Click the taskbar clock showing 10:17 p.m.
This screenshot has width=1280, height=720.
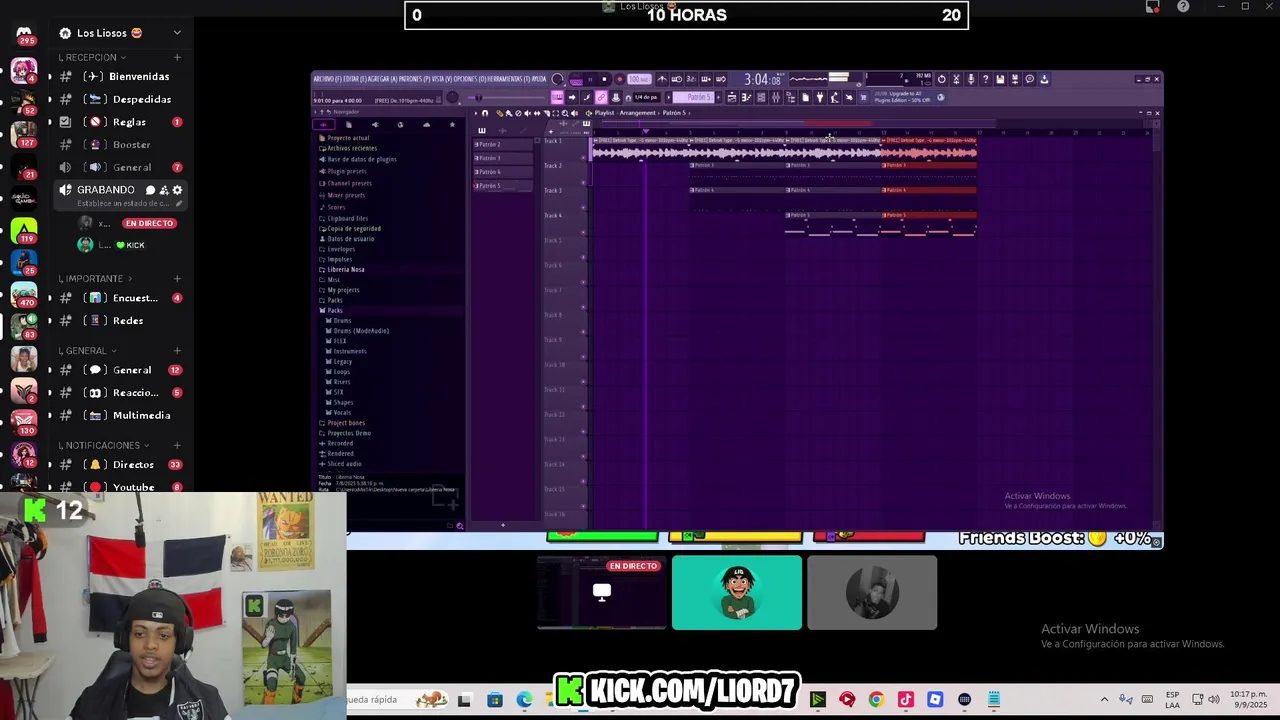point(1249,700)
